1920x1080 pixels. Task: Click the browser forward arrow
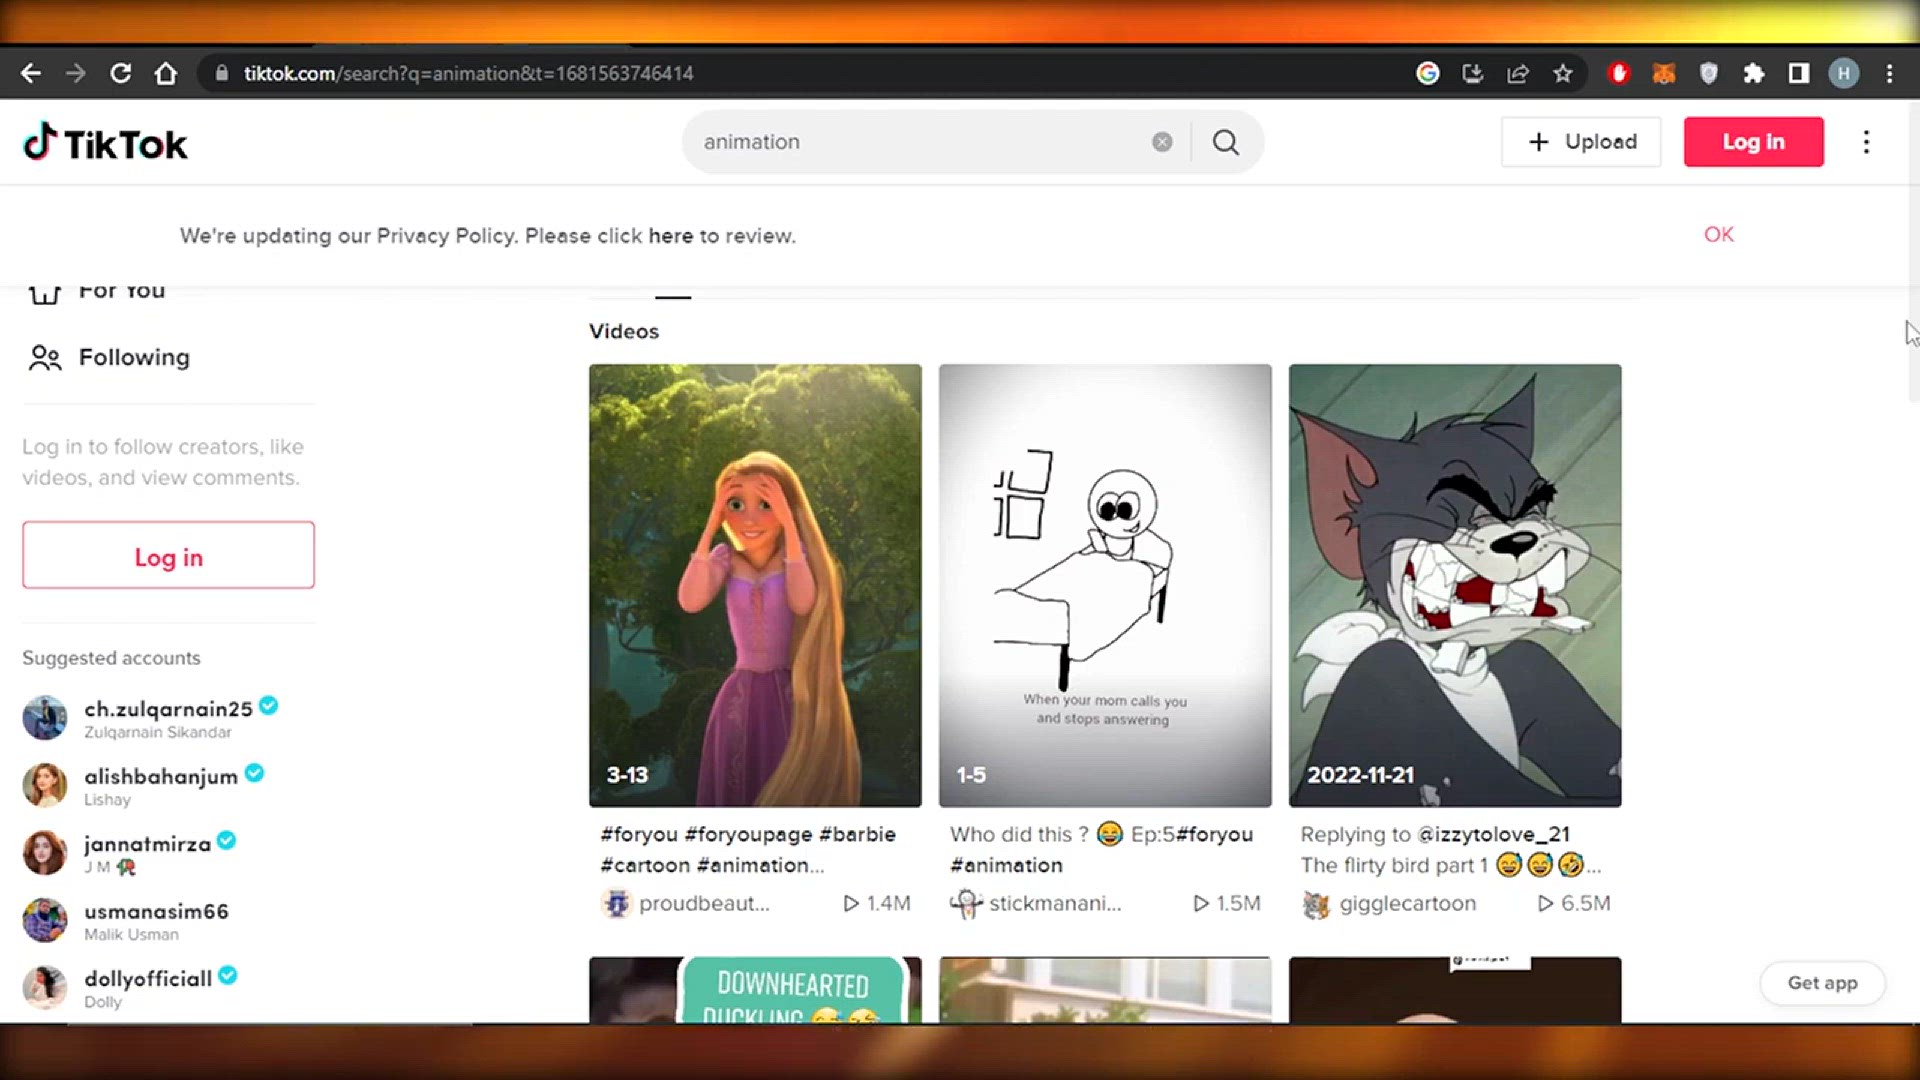tap(76, 73)
